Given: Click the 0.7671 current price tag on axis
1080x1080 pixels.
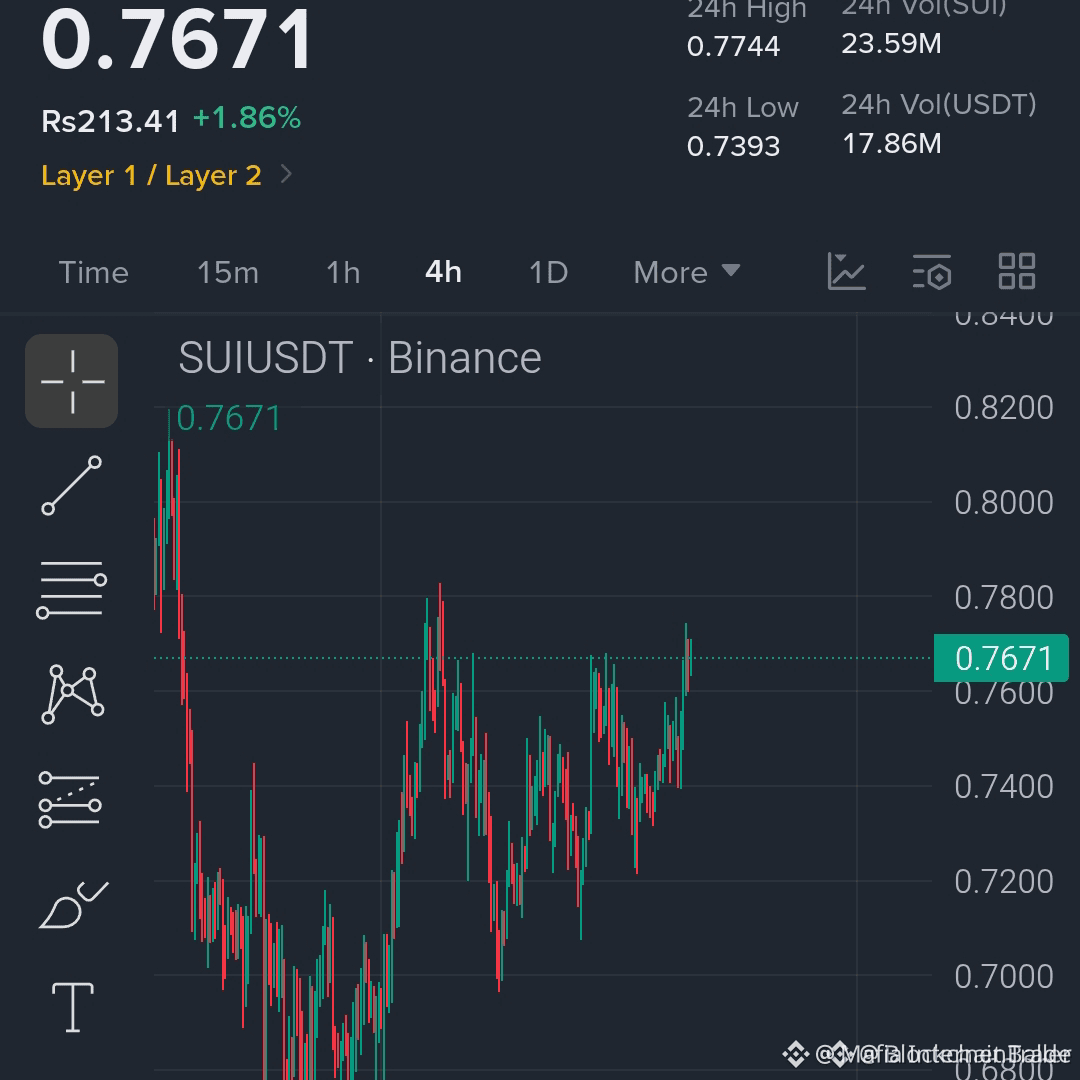Looking at the screenshot, I should pyautogui.click(x=1001, y=658).
